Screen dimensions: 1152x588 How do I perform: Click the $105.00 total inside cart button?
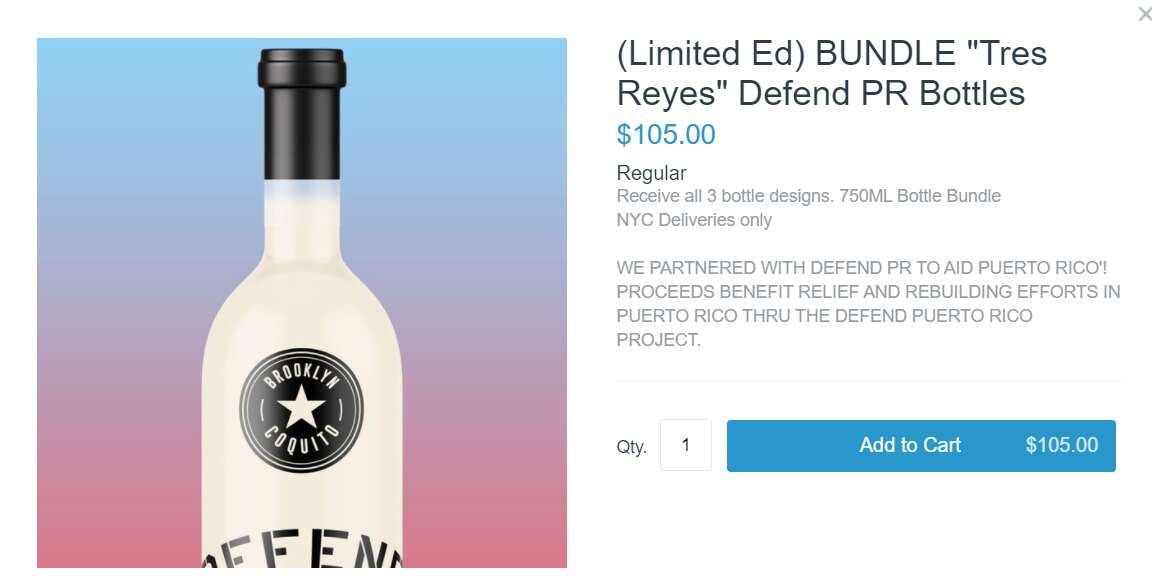1061,446
